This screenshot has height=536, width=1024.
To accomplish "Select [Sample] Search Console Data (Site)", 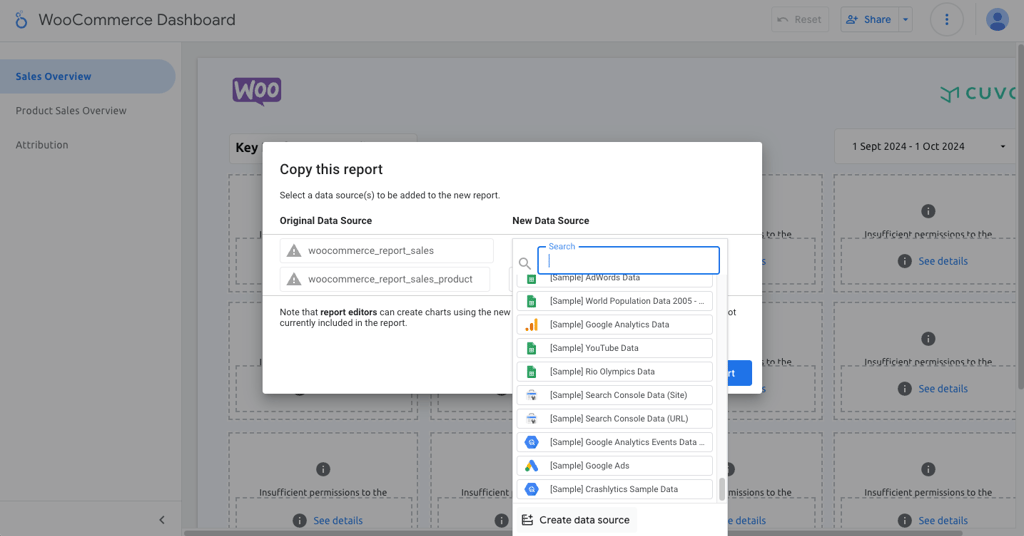I will pyautogui.click(x=615, y=395).
